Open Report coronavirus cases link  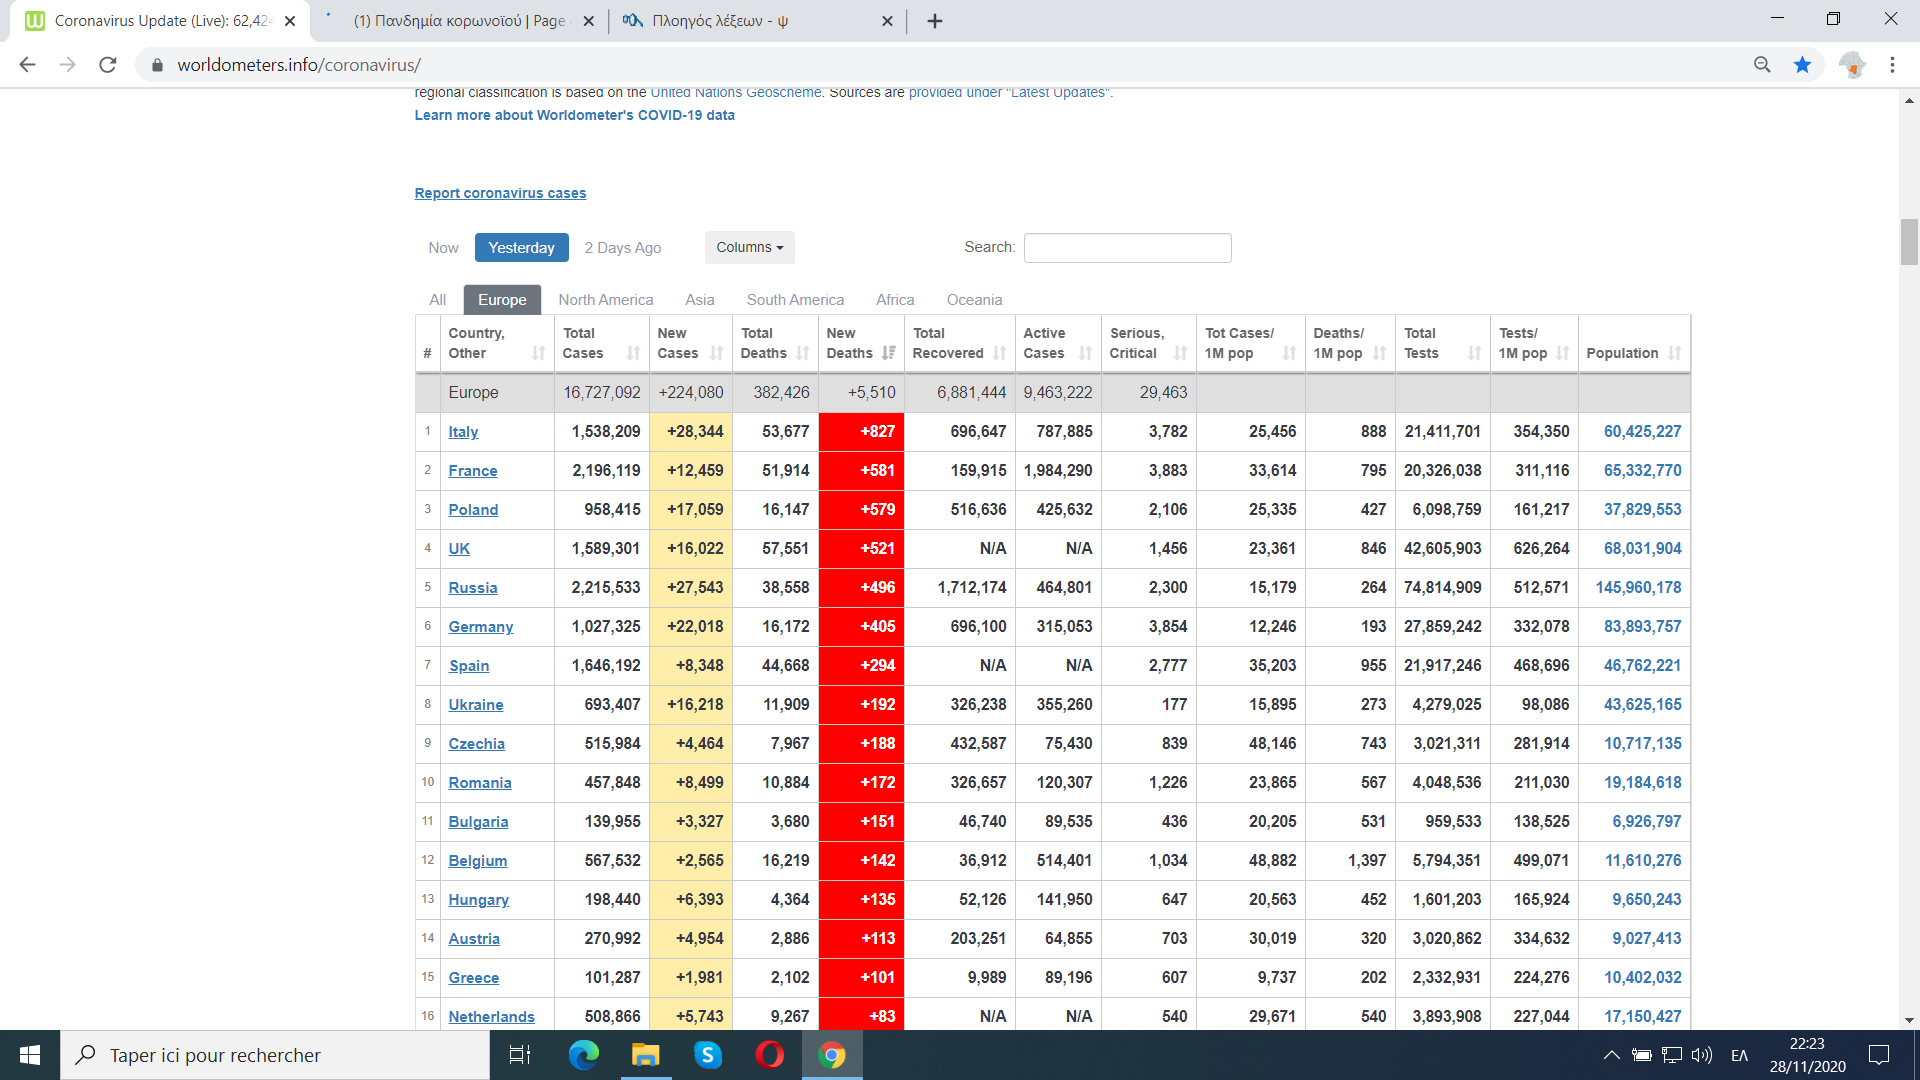click(500, 193)
